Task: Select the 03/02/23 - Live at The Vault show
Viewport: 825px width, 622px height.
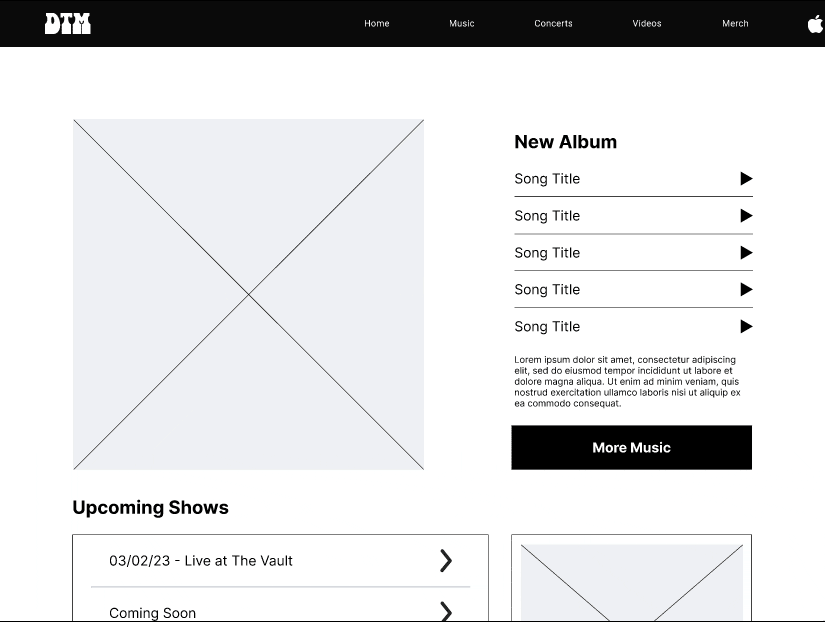Action: pos(201,561)
